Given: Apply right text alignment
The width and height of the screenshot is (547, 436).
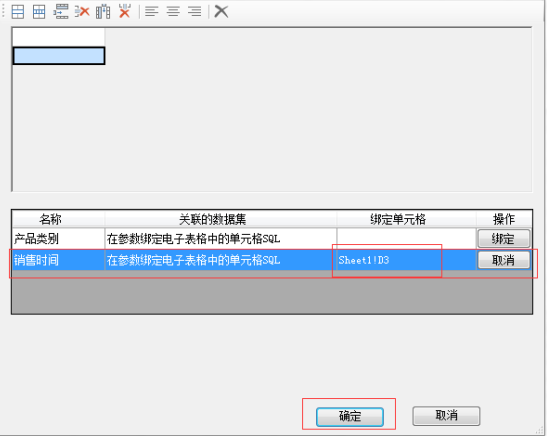Looking at the screenshot, I should pyautogui.click(x=195, y=12).
